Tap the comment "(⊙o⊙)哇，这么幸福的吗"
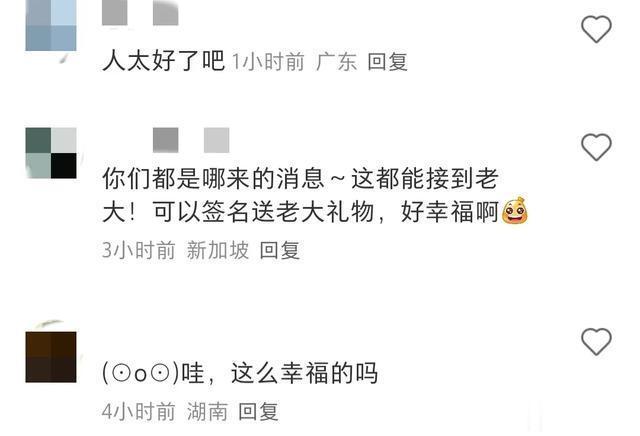 pos(240,373)
